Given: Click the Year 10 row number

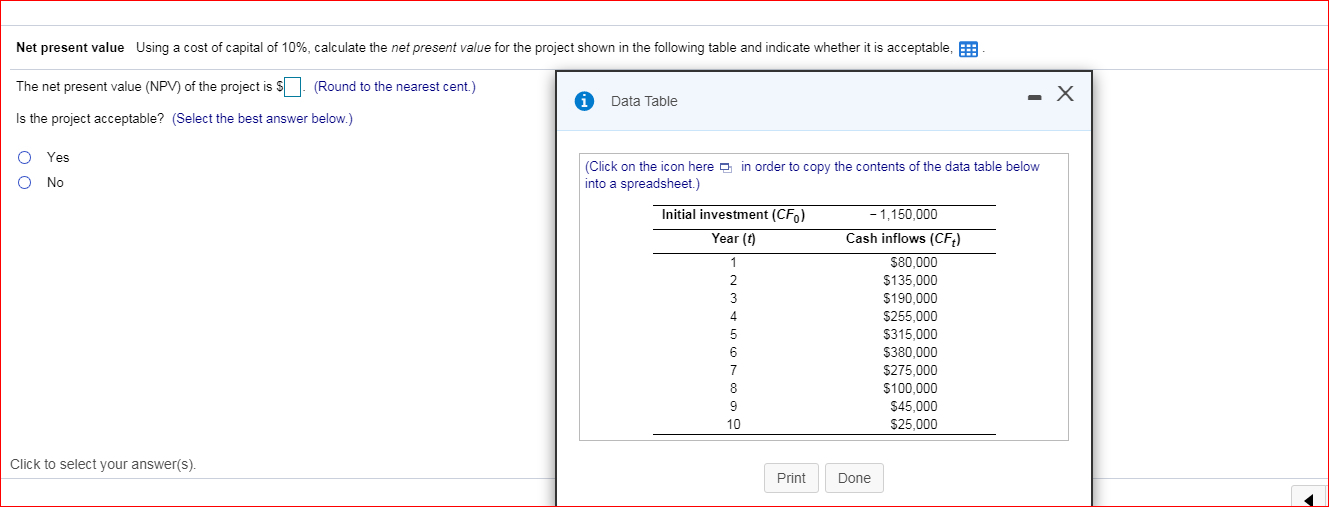Looking at the screenshot, I should coord(733,425).
